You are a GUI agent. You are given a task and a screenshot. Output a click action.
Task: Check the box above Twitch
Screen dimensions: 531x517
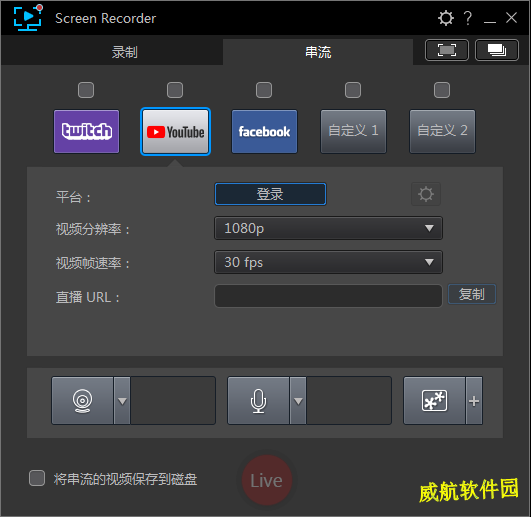click(x=86, y=90)
